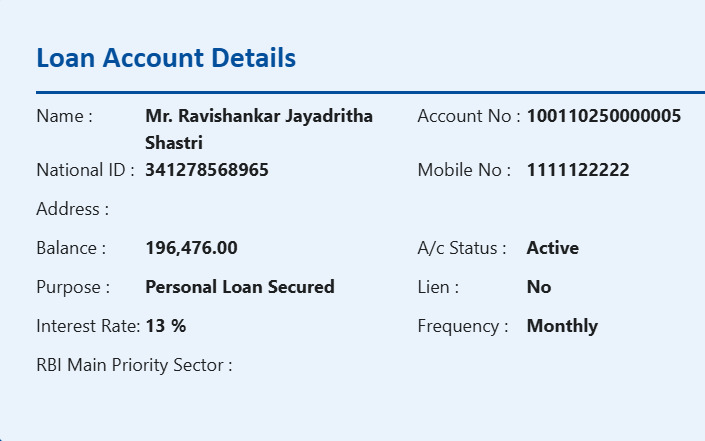
Task: Click mobile number 1111122222
Action: [x=577, y=170]
